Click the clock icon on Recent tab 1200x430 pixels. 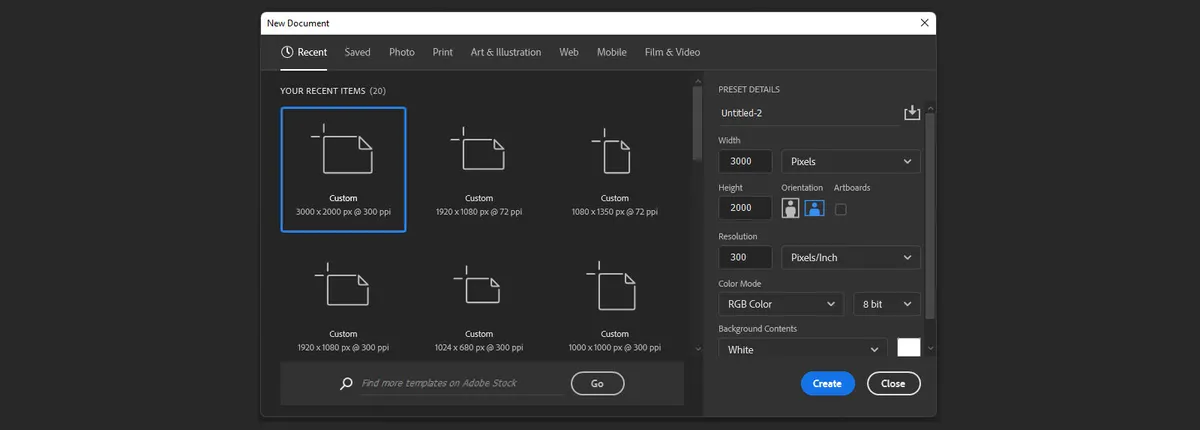click(x=287, y=52)
